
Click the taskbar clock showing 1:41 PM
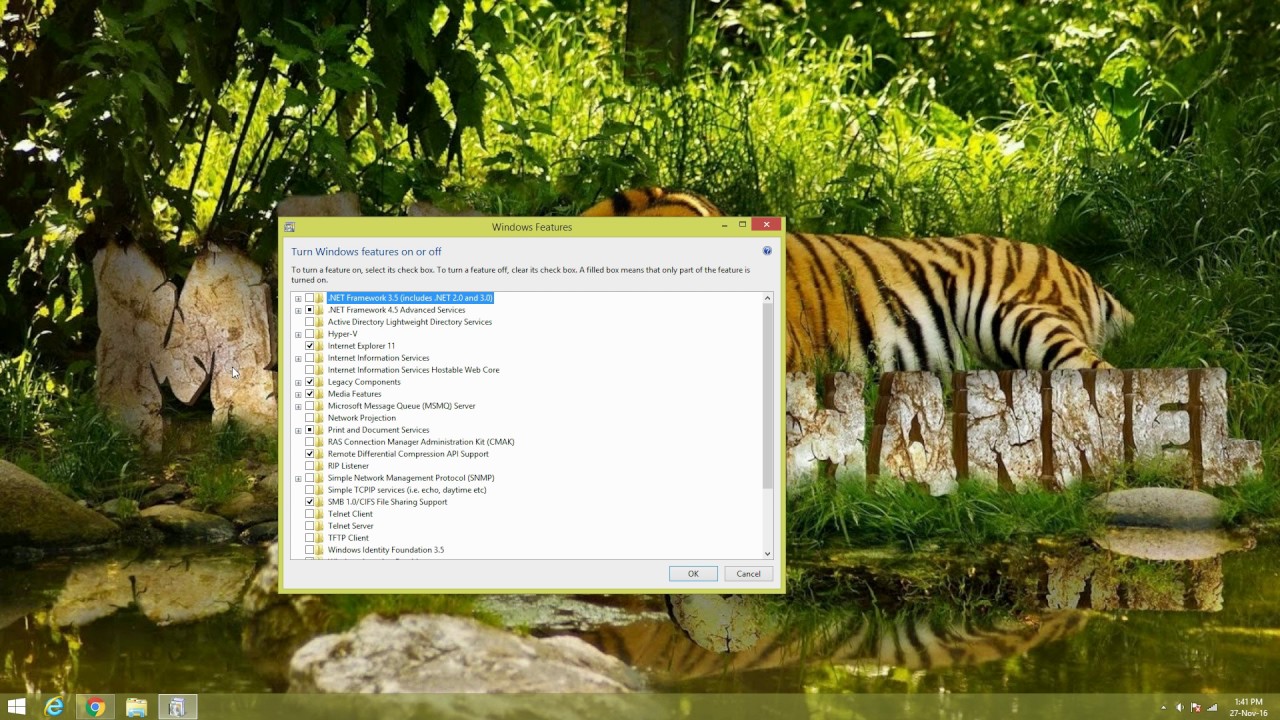coord(1248,707)
